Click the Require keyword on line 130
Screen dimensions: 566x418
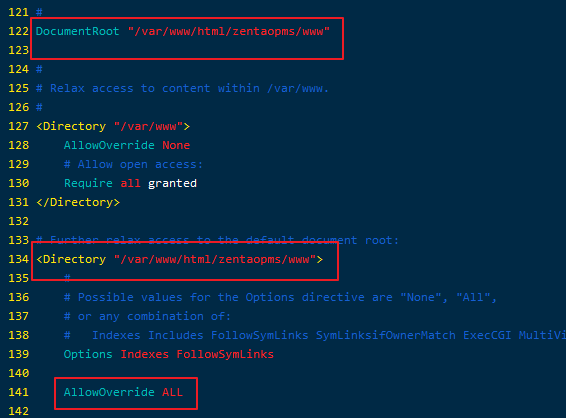point(88,183)
